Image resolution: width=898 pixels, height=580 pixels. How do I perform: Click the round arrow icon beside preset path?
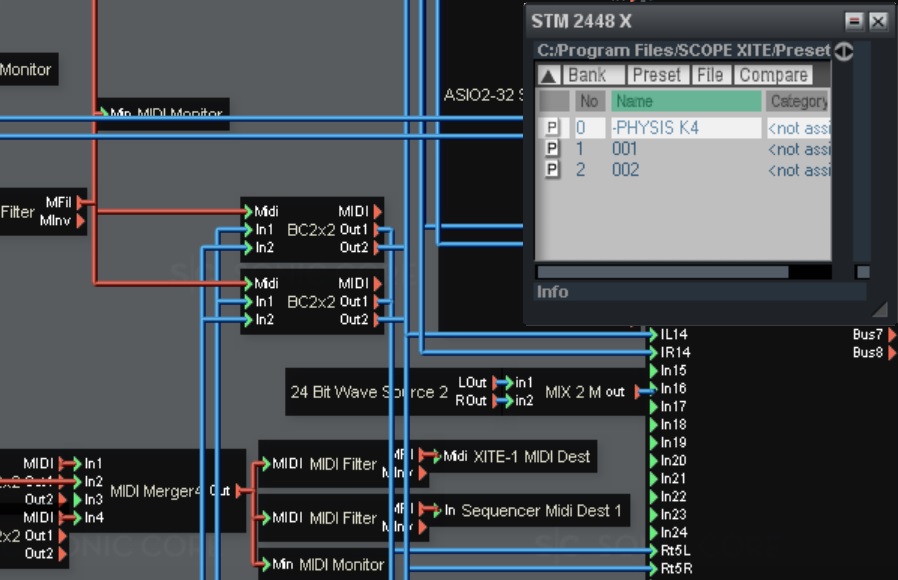tap(844, 51)
